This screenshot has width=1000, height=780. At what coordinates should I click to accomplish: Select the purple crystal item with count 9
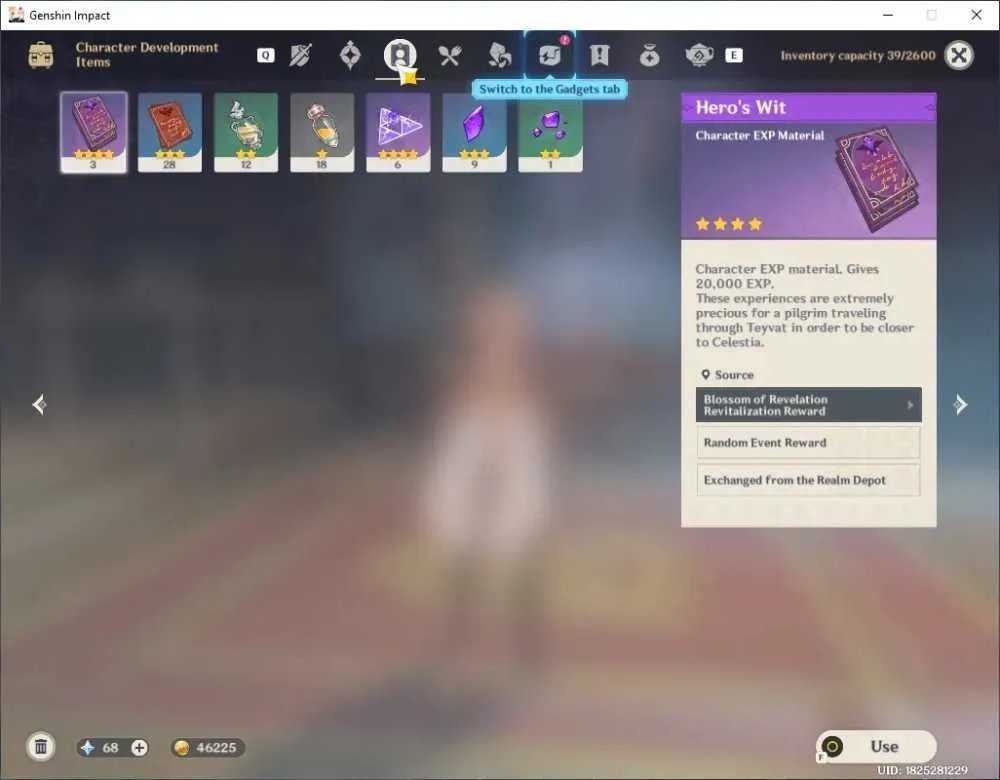(x=474, y=132)
